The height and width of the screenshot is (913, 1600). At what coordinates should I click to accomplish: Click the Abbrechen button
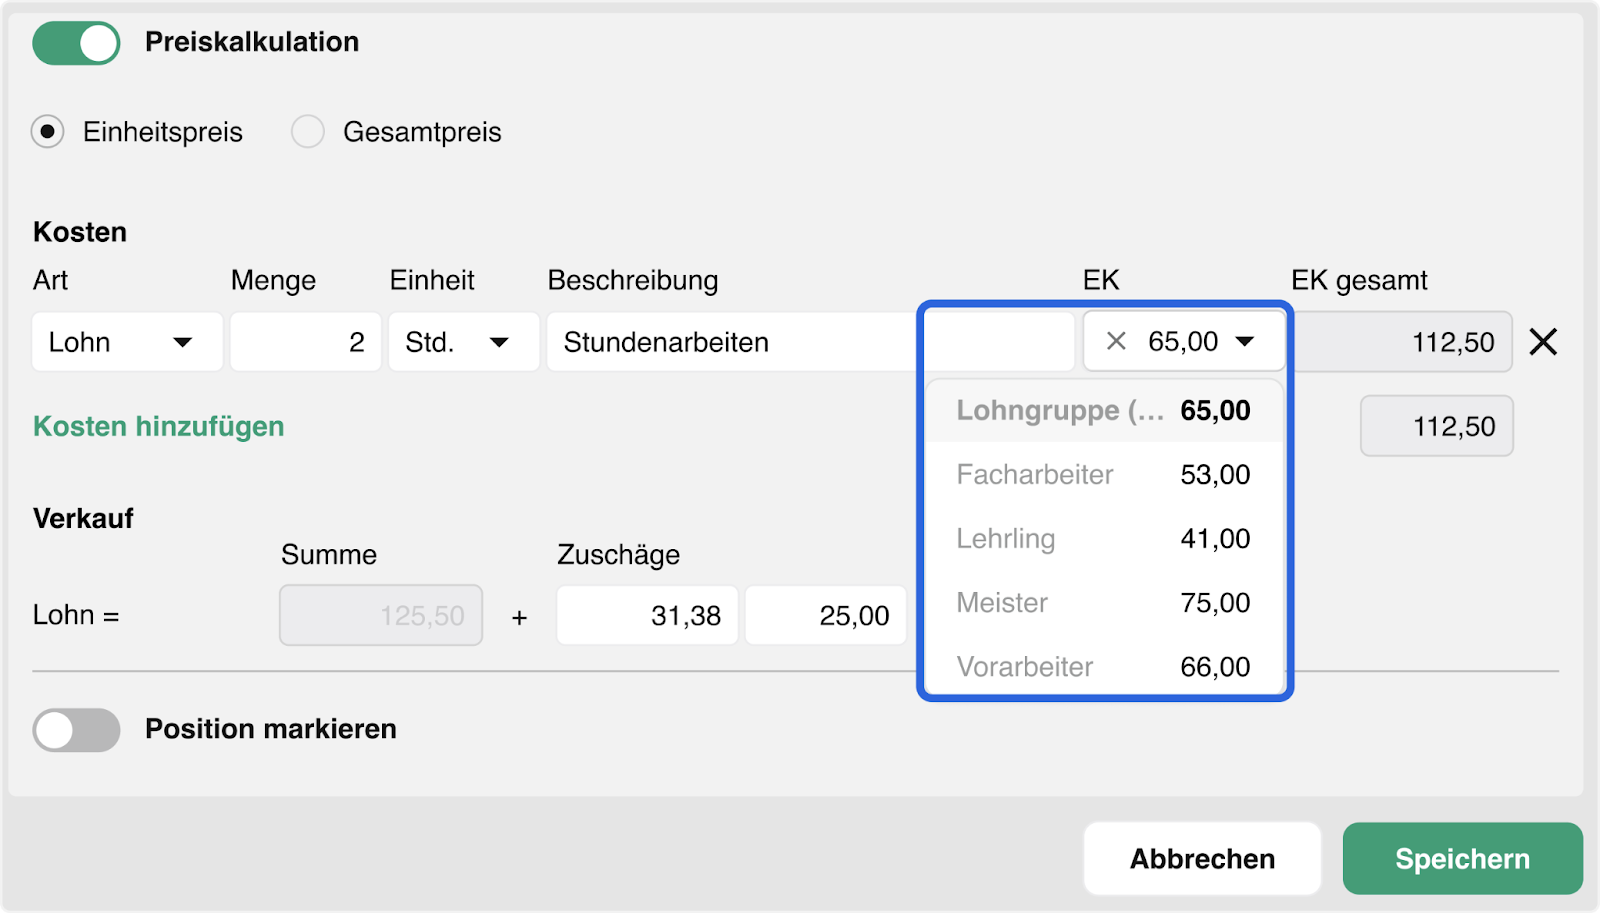pyautogui.click(x=1202, y=859)
